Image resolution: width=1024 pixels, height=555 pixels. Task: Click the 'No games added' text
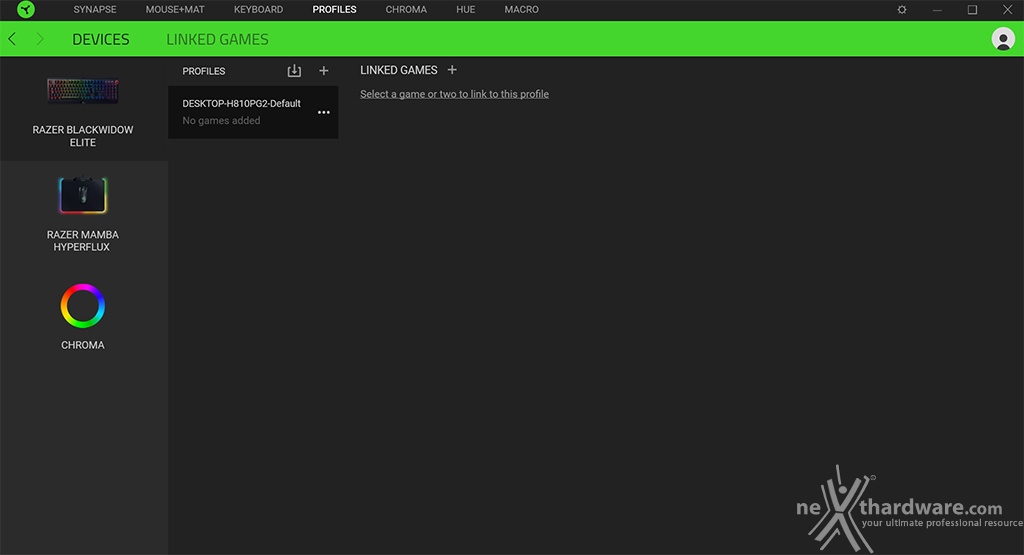point(221,121)
